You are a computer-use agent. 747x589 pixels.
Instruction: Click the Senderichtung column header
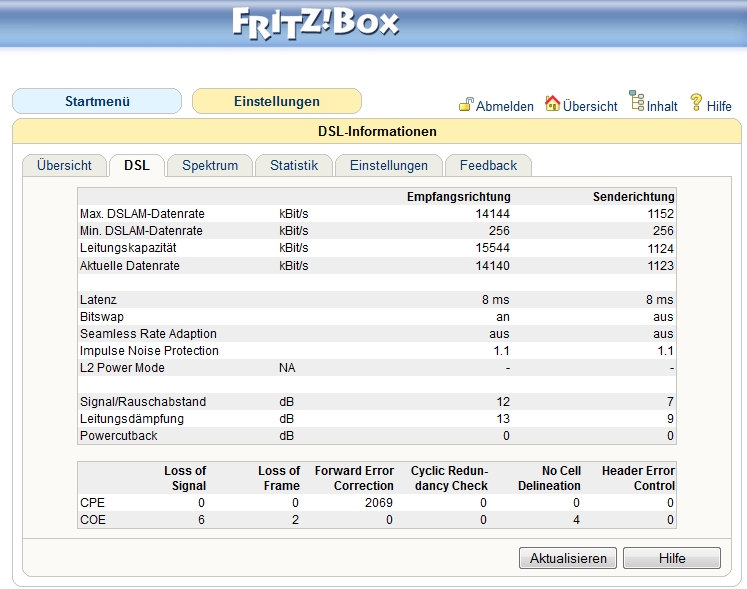pos(634,197)
